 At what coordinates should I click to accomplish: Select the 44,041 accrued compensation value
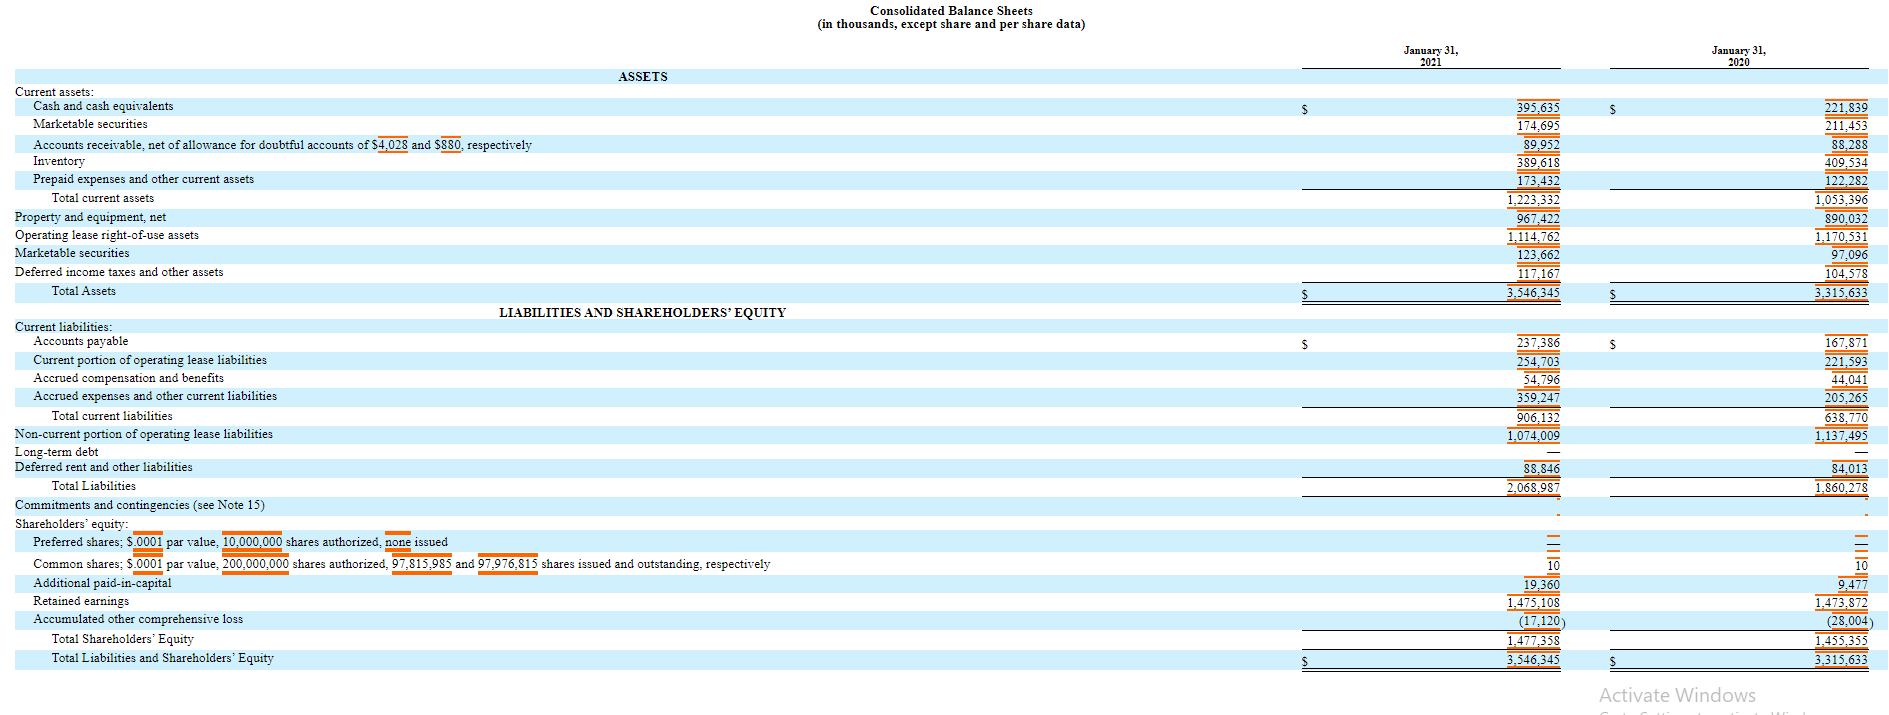[x=1849, y=380]
